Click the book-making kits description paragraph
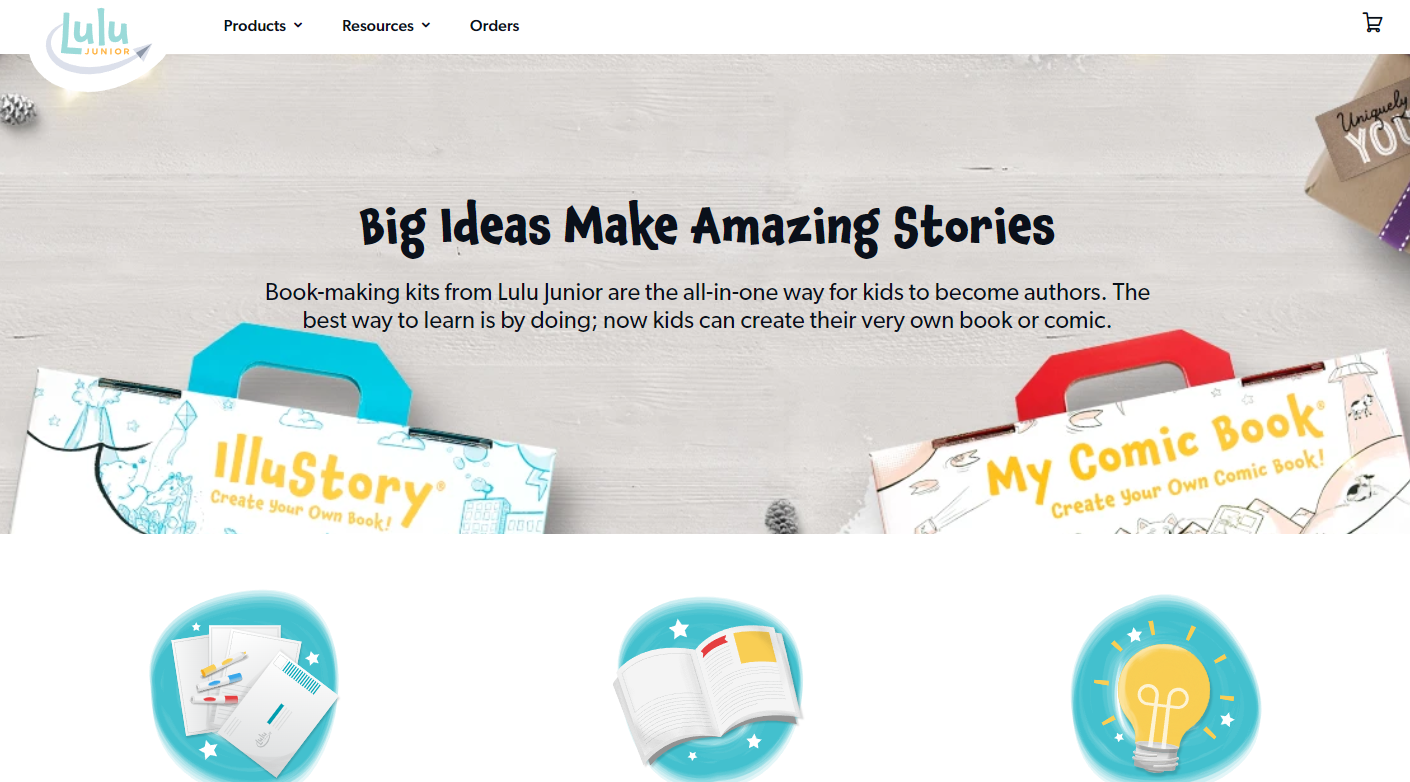 (707, 306)
